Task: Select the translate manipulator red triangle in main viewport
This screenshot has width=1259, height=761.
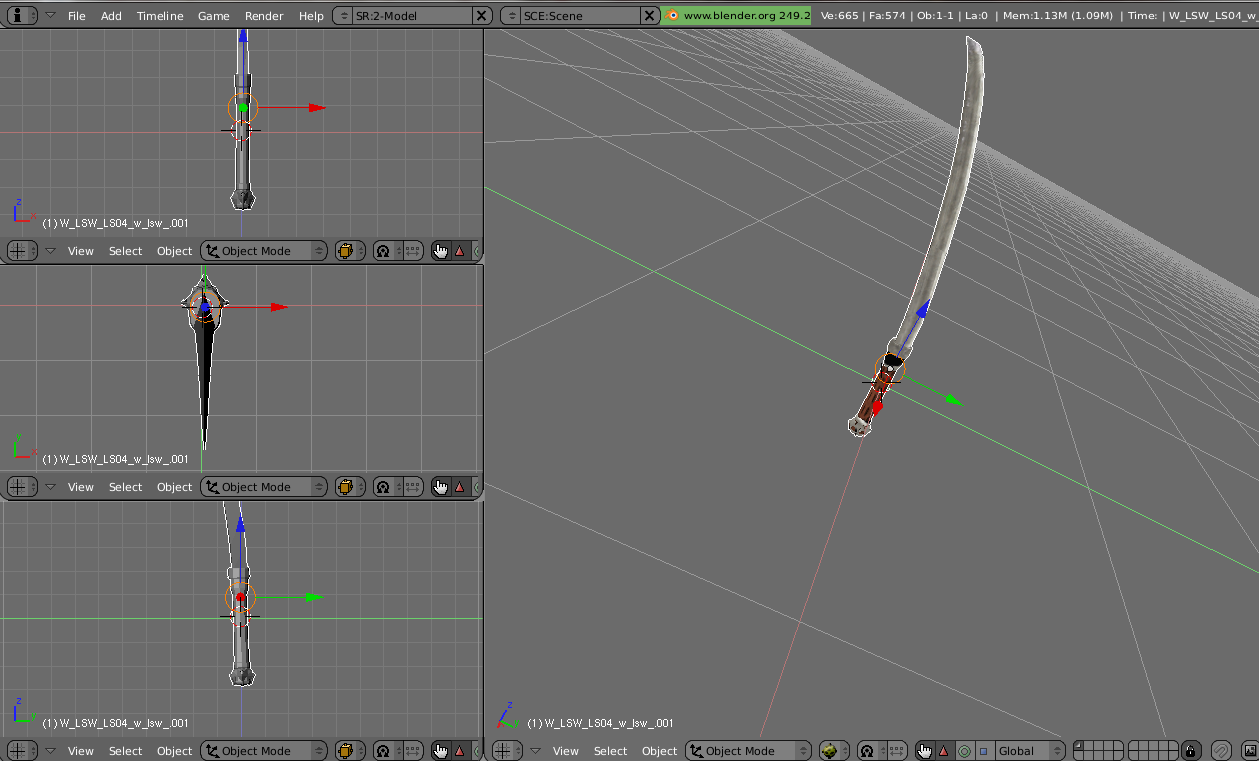Action: point(943,751)
